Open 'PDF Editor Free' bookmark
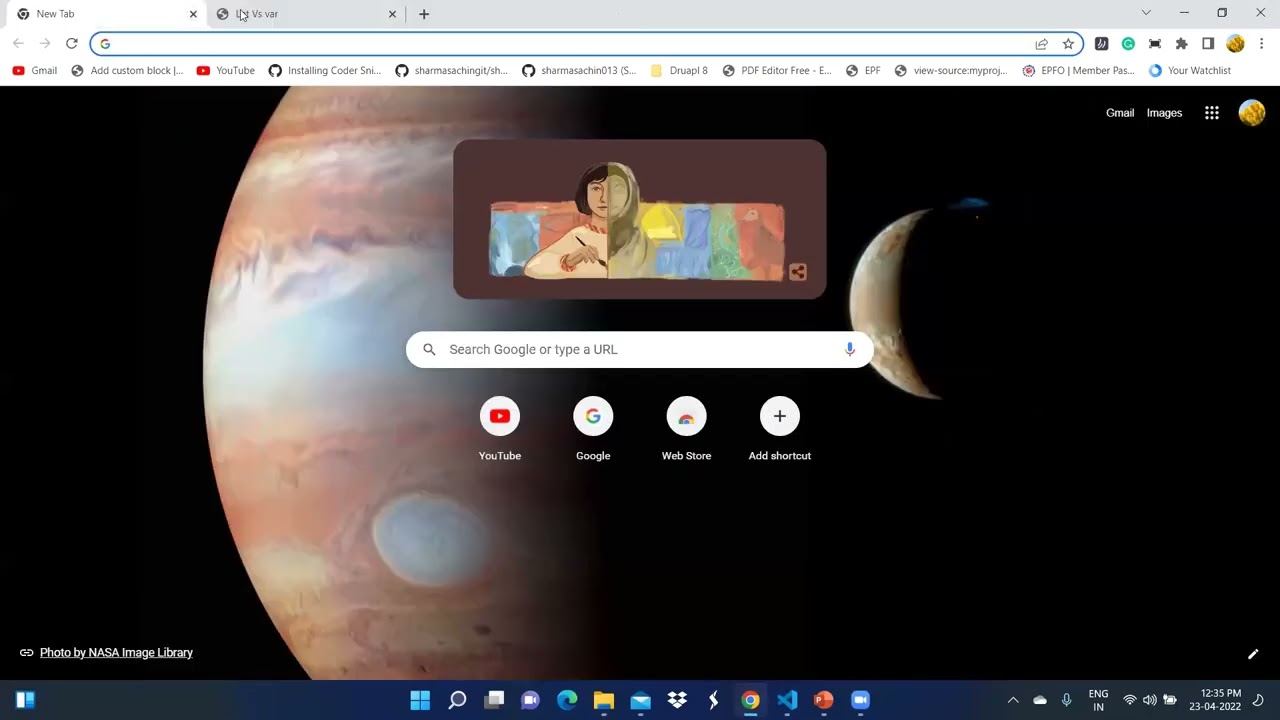The height and width of the screenshot is (720, 1280). 777,71
